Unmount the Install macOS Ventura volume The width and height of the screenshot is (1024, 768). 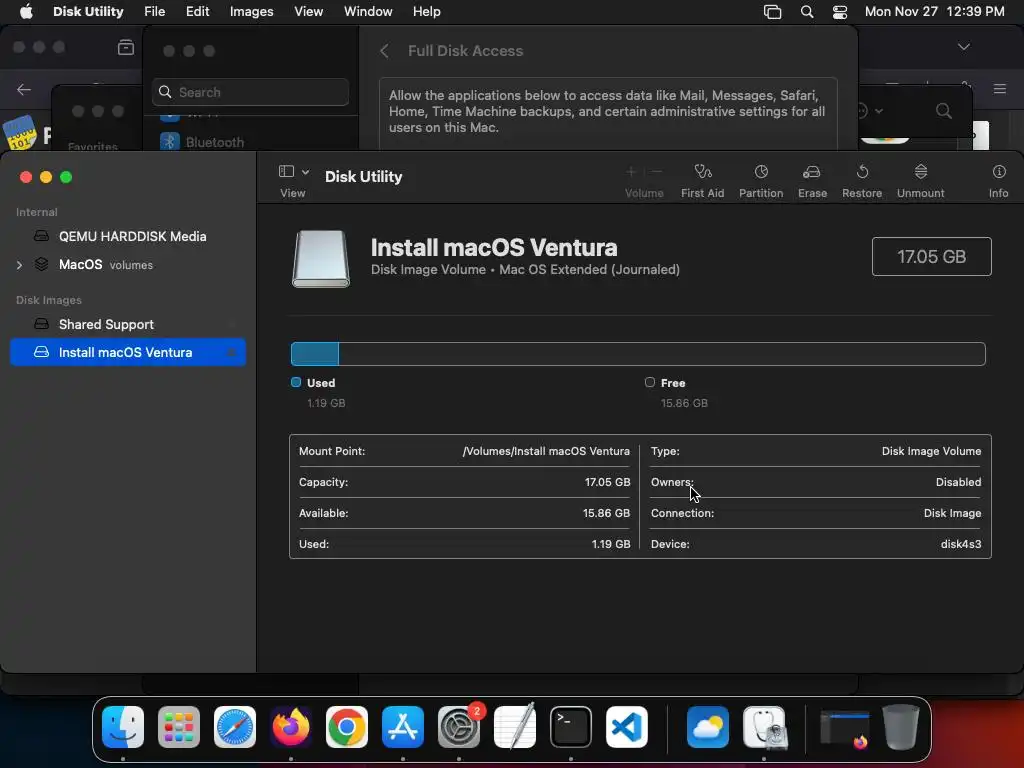(920, 181)
